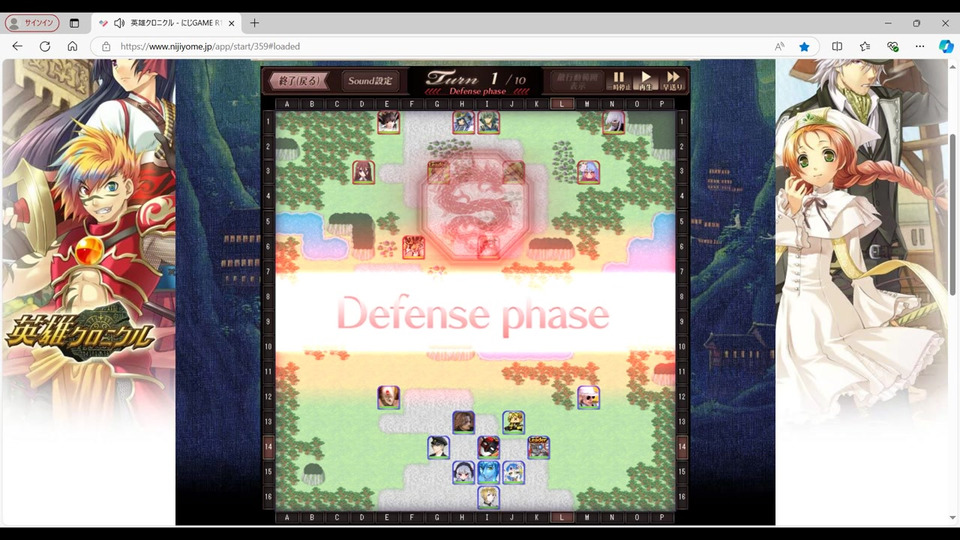Click the サインイン profile button
The image size is (960, 540).
click(32, 23)
